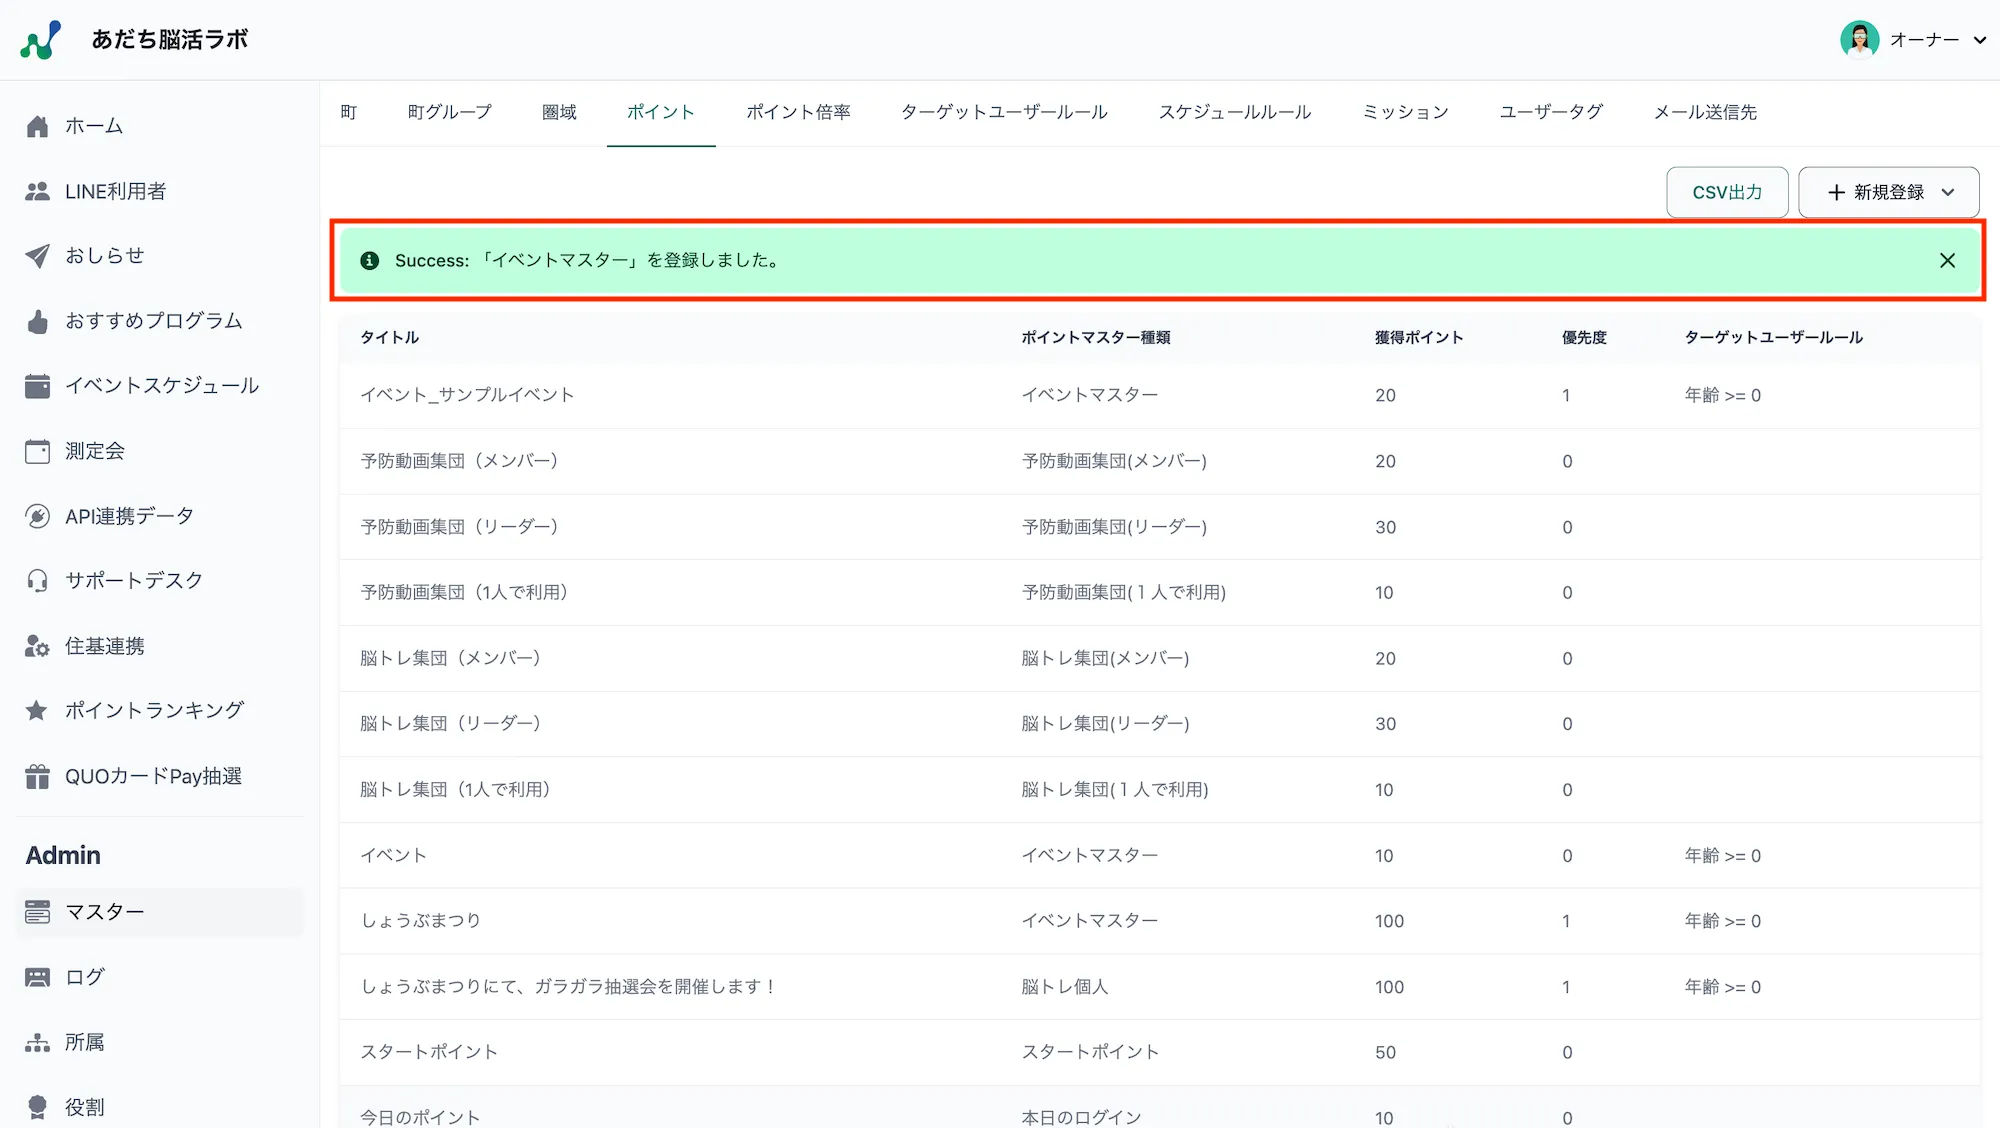Click the おすすめプログラム thumbs-up icon
This screenshot has width=2000, height=1128.
pos(37,320)
